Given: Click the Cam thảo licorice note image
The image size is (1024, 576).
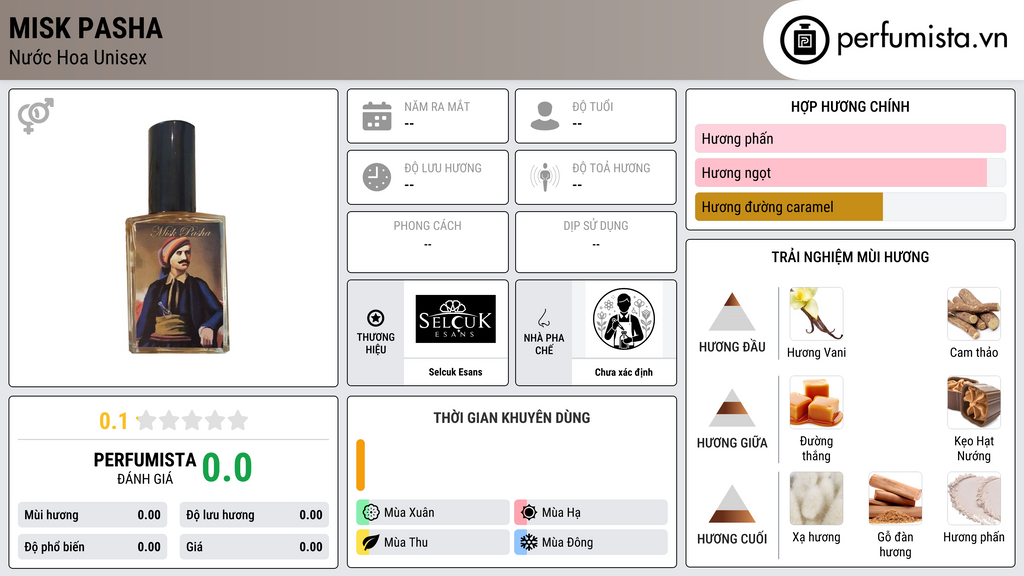Looking at the screenshot, I should [974, 314].
